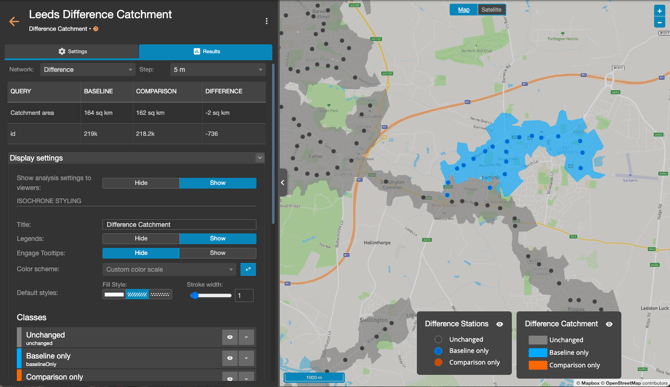Click the panel vertical scrollbar
Image resolution: width=670 pixels, height=387 pixels.
point(273,144)
